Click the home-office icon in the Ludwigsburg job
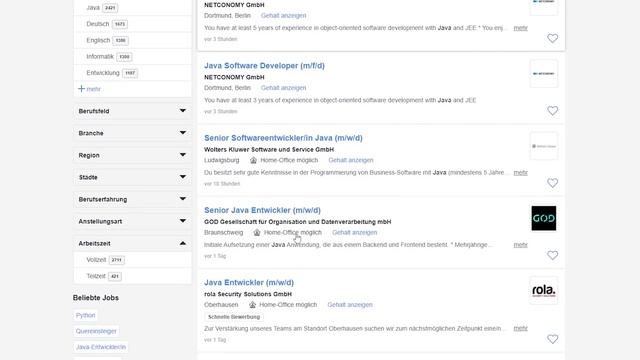Viewport: 640px width, 360px height. (253, 160)
